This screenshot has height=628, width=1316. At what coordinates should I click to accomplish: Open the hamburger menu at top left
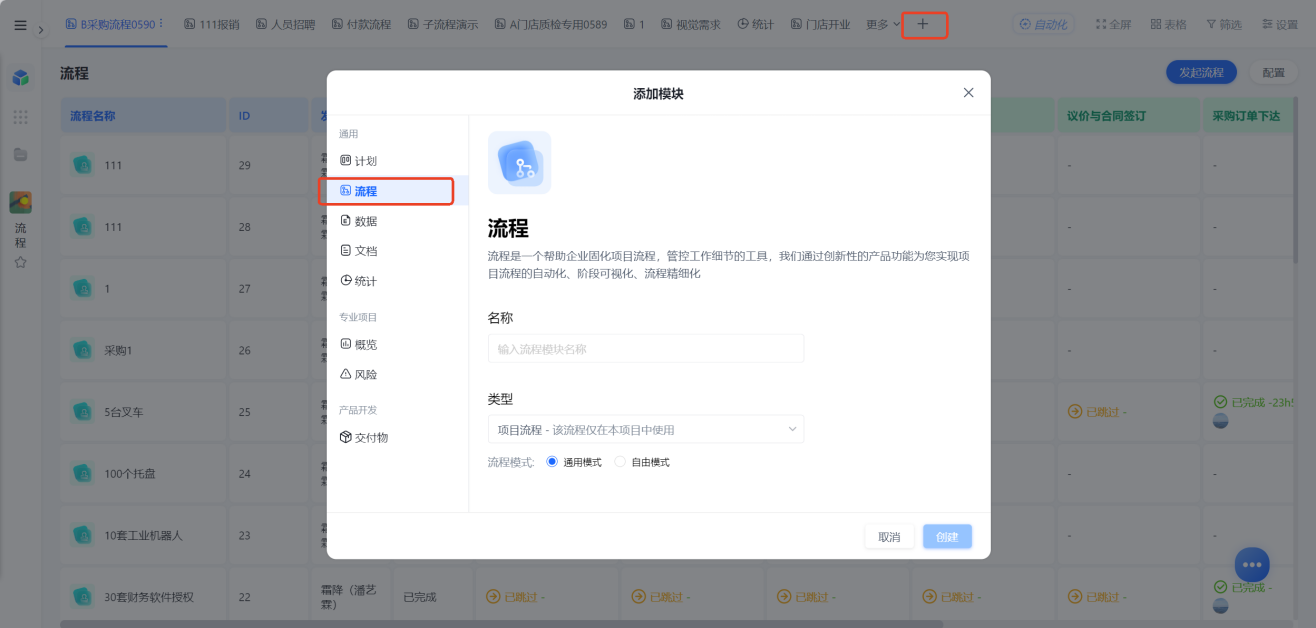pos(20,25)
